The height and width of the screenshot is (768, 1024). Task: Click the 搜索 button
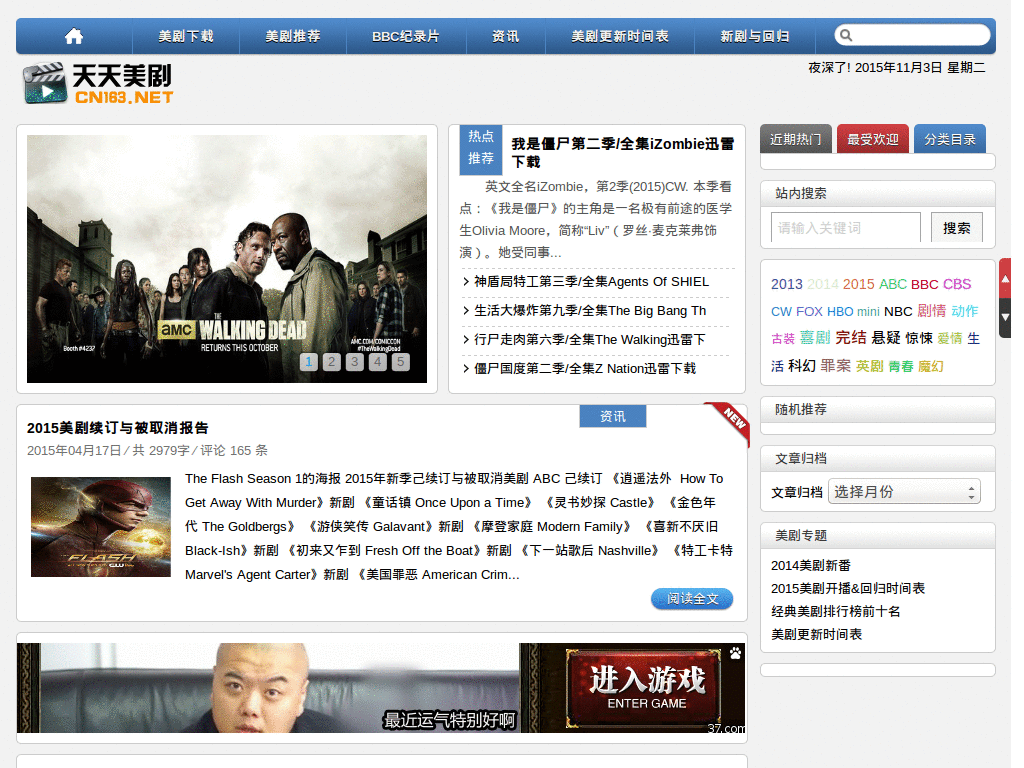957,228
